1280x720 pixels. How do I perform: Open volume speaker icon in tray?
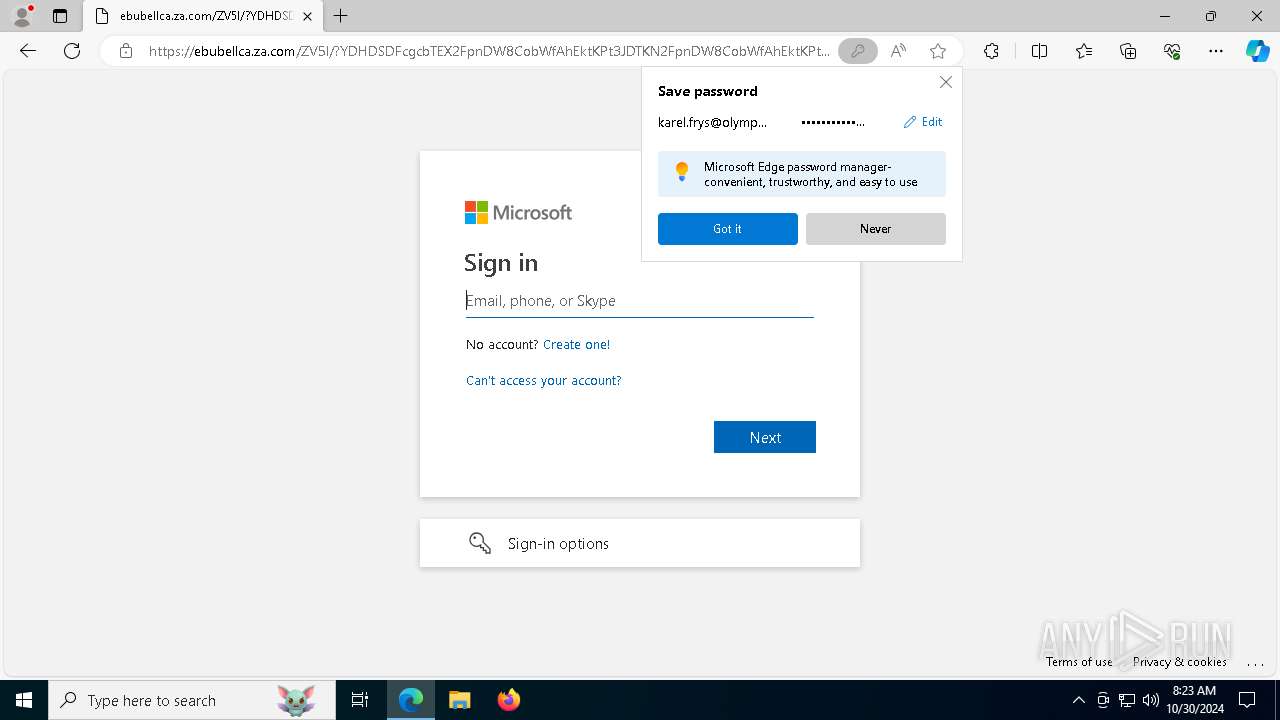click(x=1151, y=700)
